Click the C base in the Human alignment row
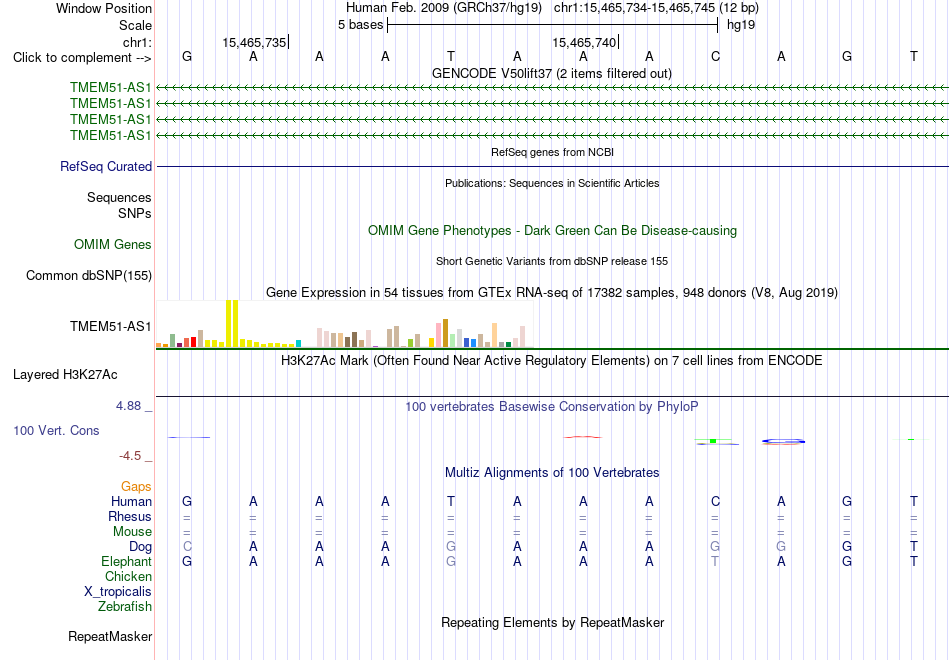950x660 pixels. pyautogui.click(x=716, y=501)
